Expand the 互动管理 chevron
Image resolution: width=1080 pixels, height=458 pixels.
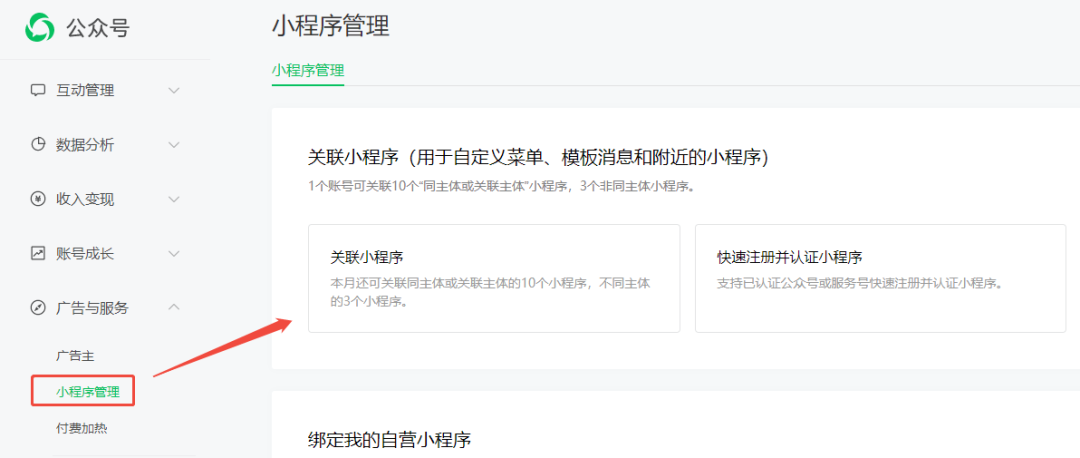[x=174, y=90]
